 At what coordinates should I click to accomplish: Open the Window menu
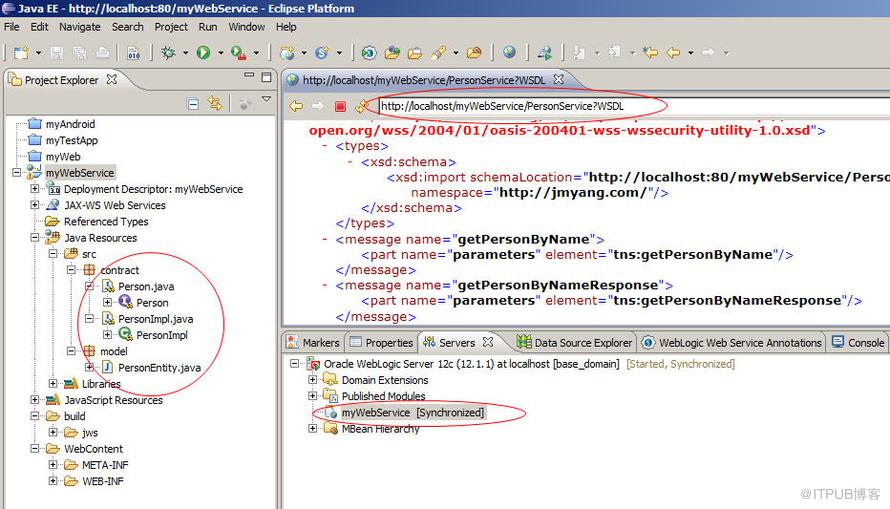(246, 27)
